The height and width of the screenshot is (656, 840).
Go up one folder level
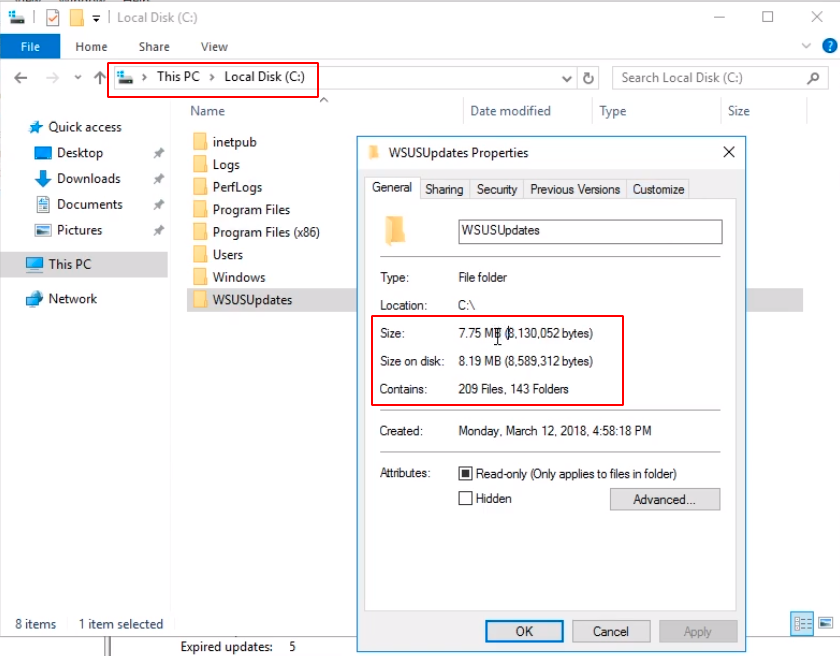(99, 78)
